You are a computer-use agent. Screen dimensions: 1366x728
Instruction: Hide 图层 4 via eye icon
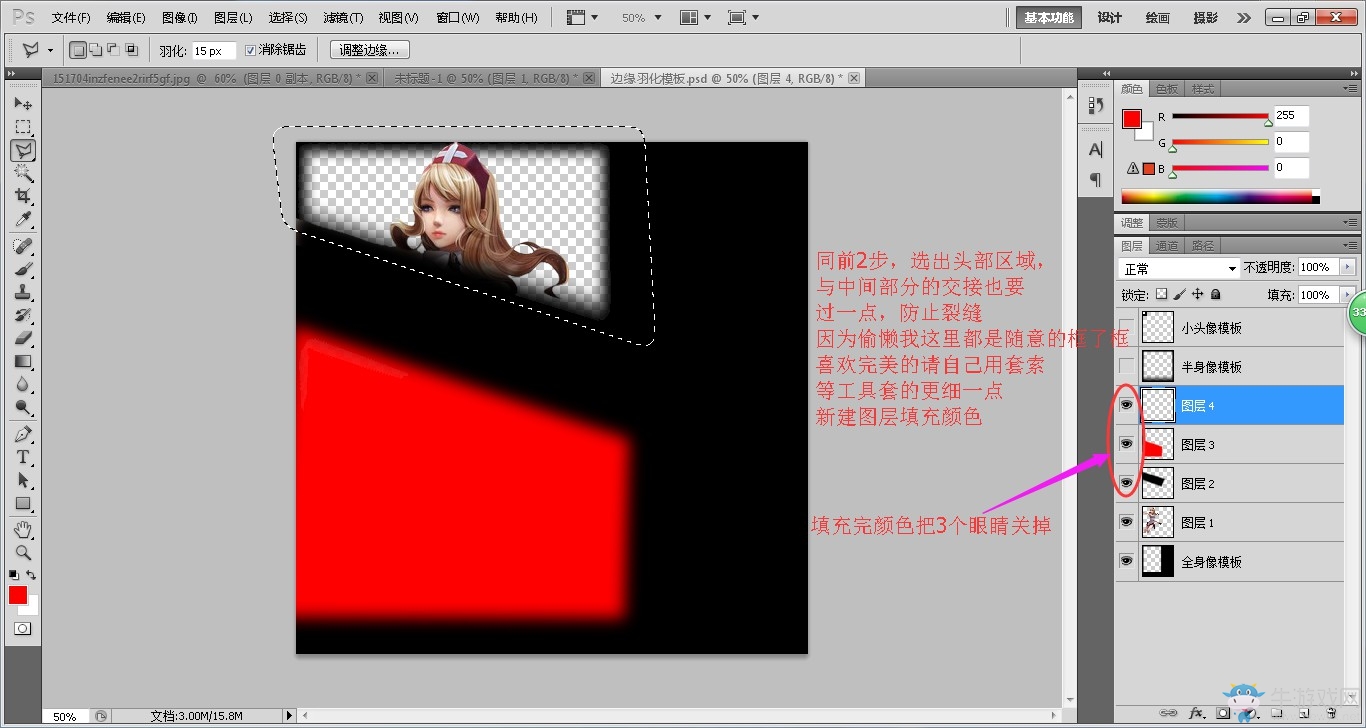tap(1127, 405)
